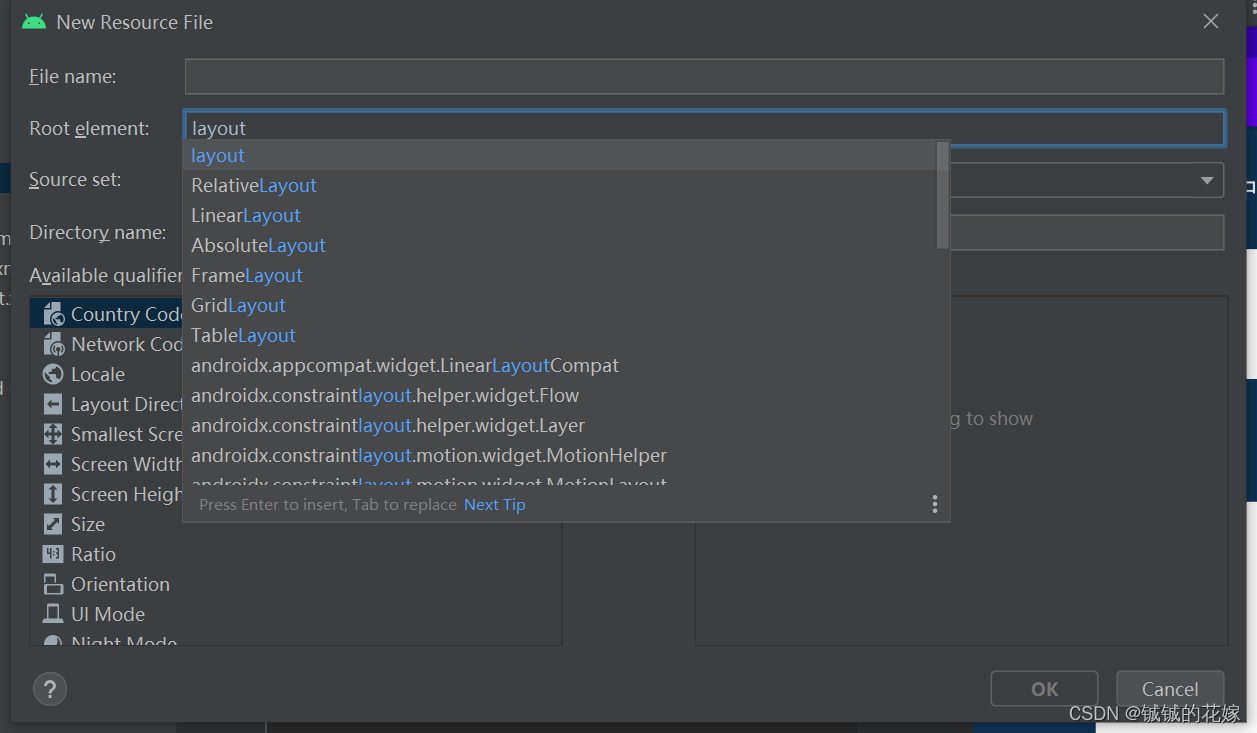Viewport: 1257px width, 733px height.
Task: Select the Screen Width qualifier icon
Action: point(53,464)
